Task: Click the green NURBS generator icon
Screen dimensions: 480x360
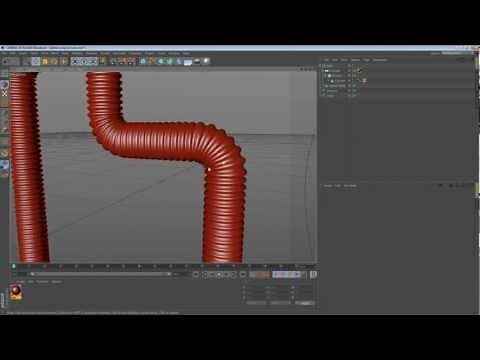Action: tap(161, 61)
